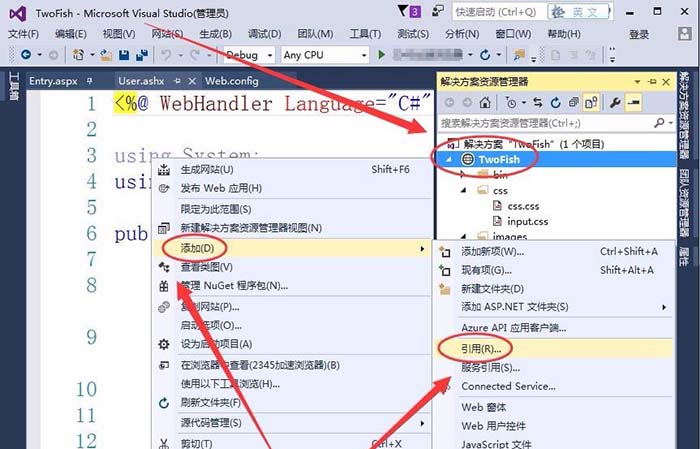Click the Solution Explorer search field
The height and width of the screenshot is (449, 700).
click(x=546, y=123)
